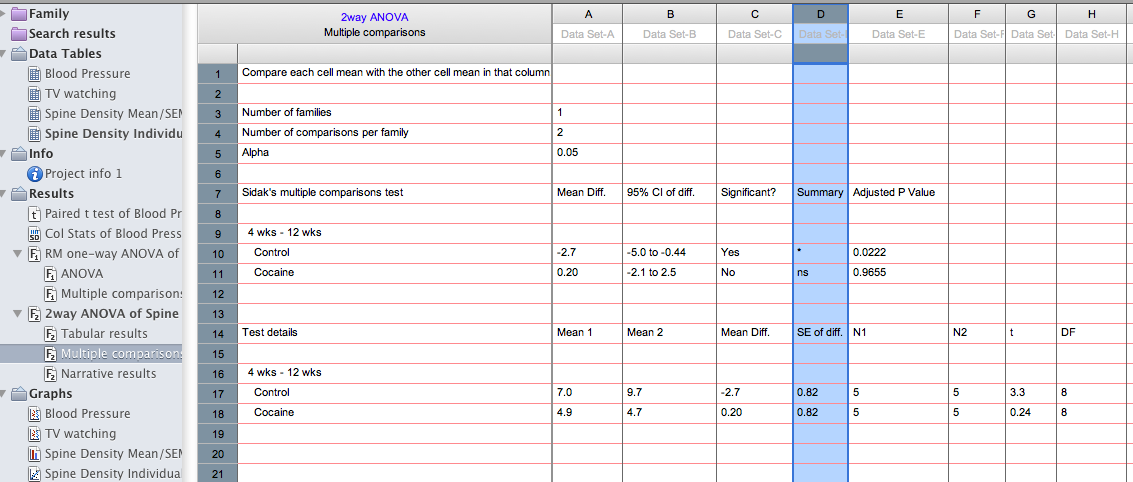This screenshot has height=482, width=1133.
Task: Open the Blood Pressure data table icon
Action: (x=35, y=74)
